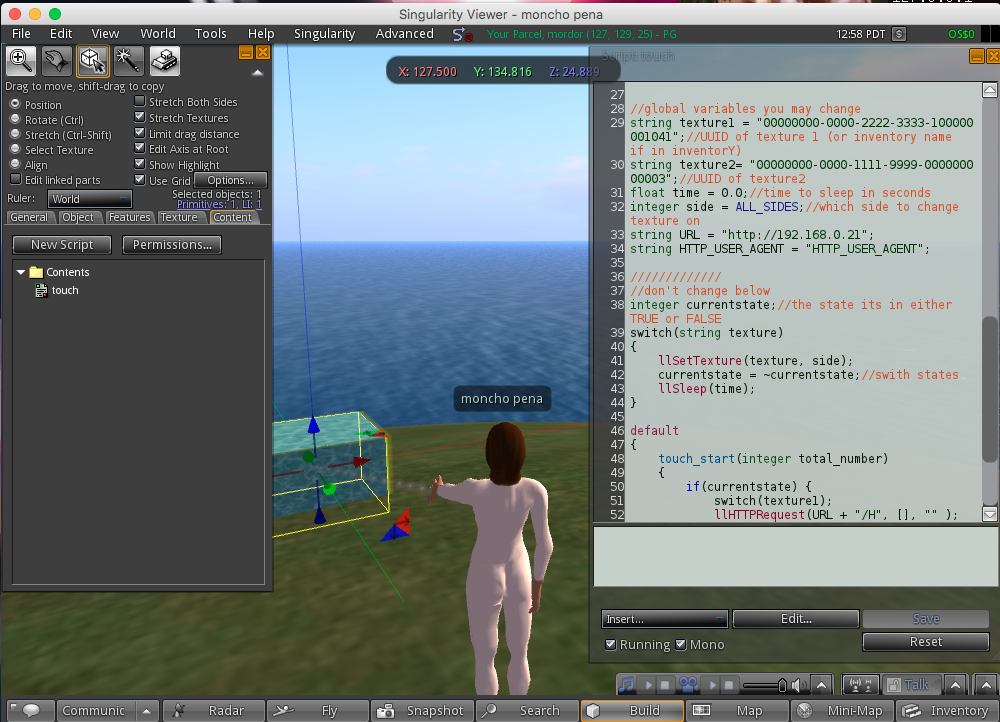Open the Communicate window
This screenshot has width=1000, height=722.
94,711
